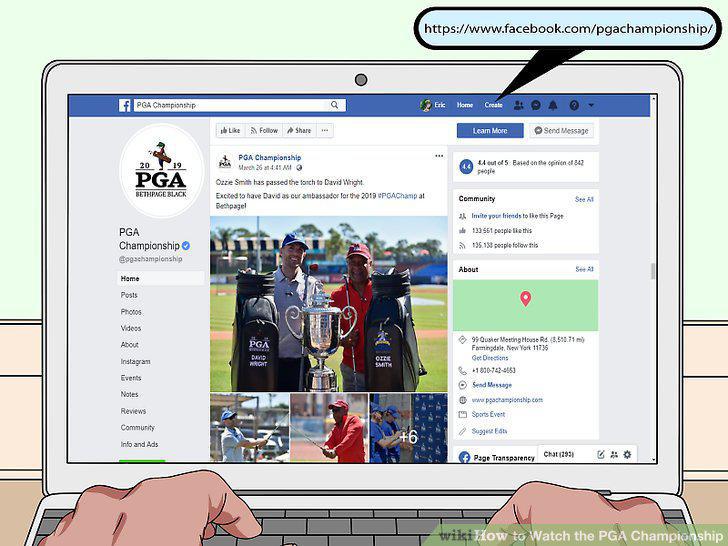Open the Messenger icon in top bar
The width and height of the screenshot is (728, 546).
536,105
